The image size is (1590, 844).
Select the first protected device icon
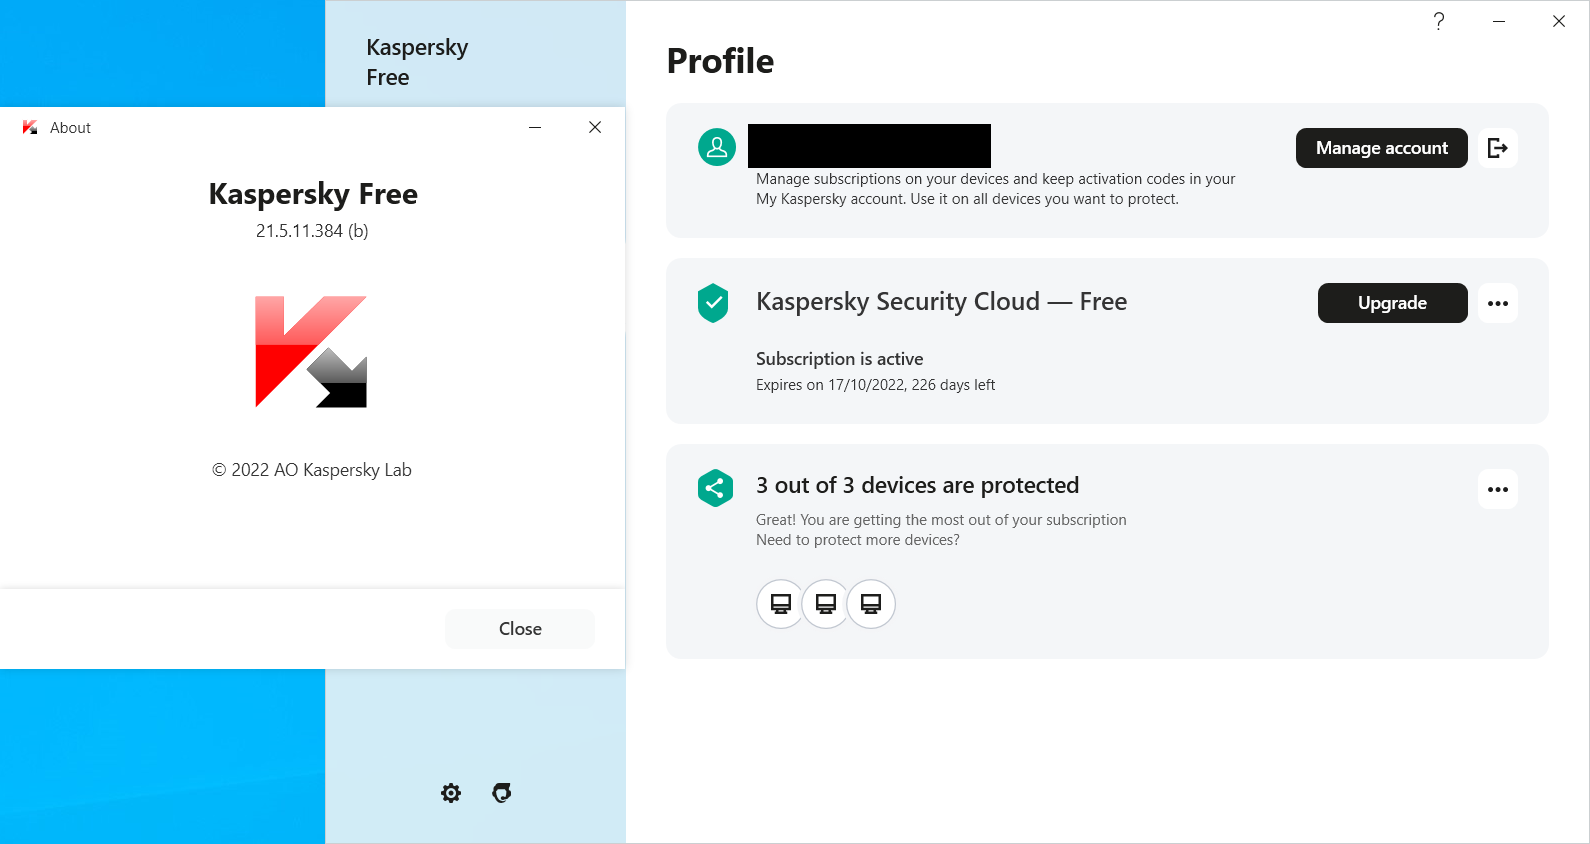click(x=781, y=604)
